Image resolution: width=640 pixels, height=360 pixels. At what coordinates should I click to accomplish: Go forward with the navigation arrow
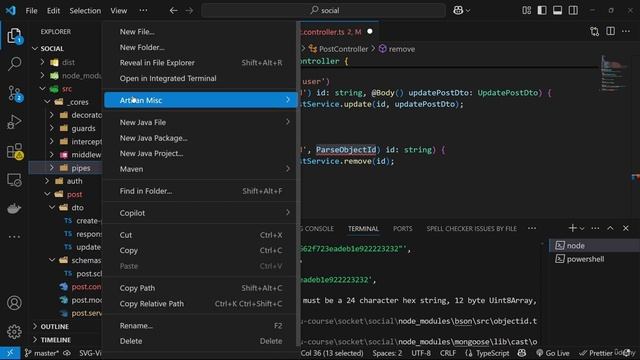coord(189,10)
